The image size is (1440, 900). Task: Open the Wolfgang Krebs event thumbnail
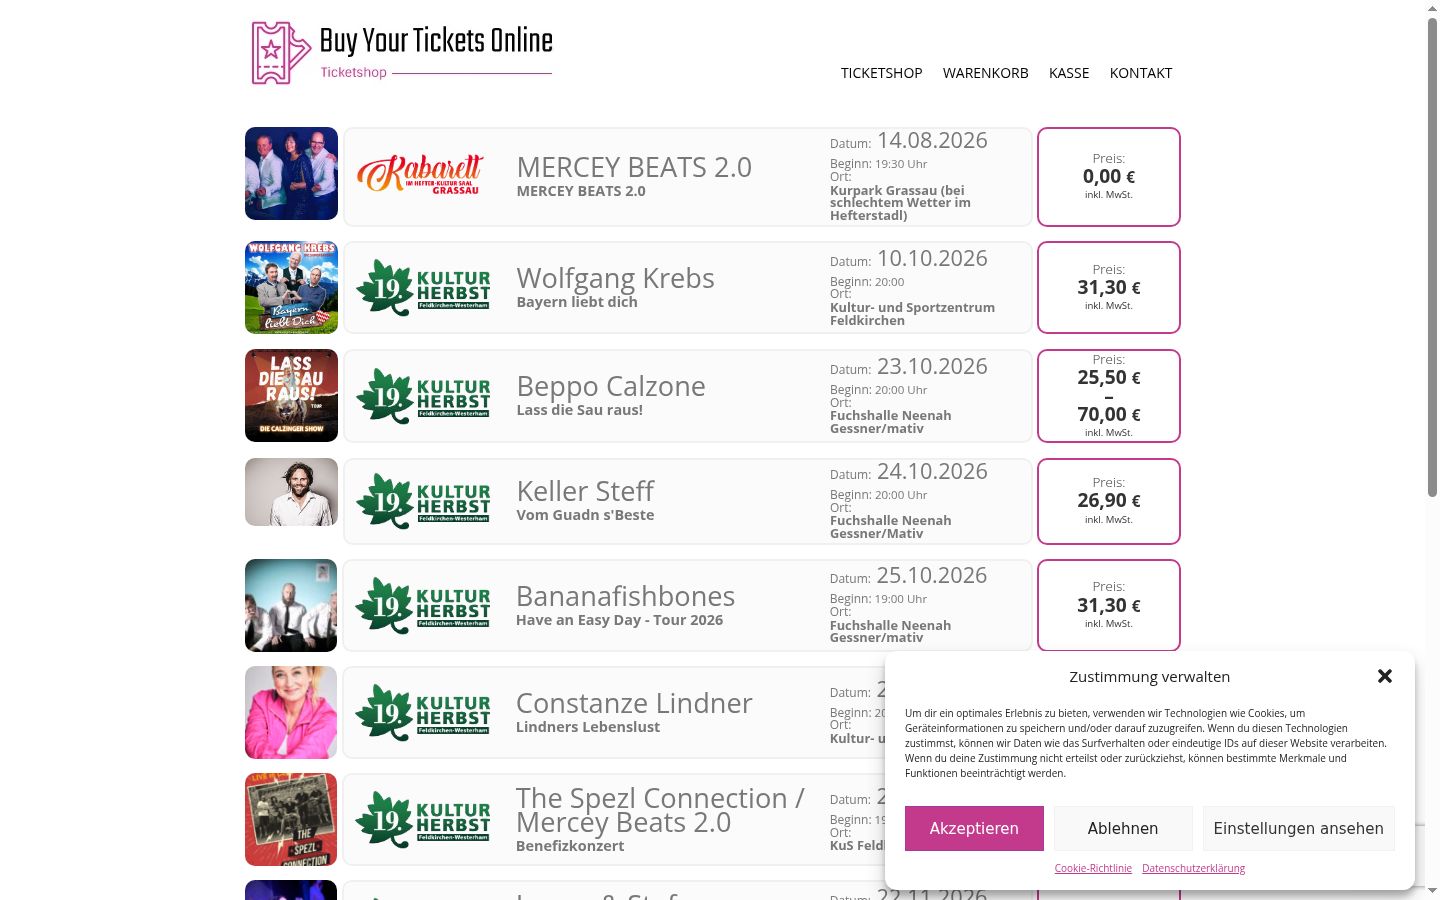291,287
